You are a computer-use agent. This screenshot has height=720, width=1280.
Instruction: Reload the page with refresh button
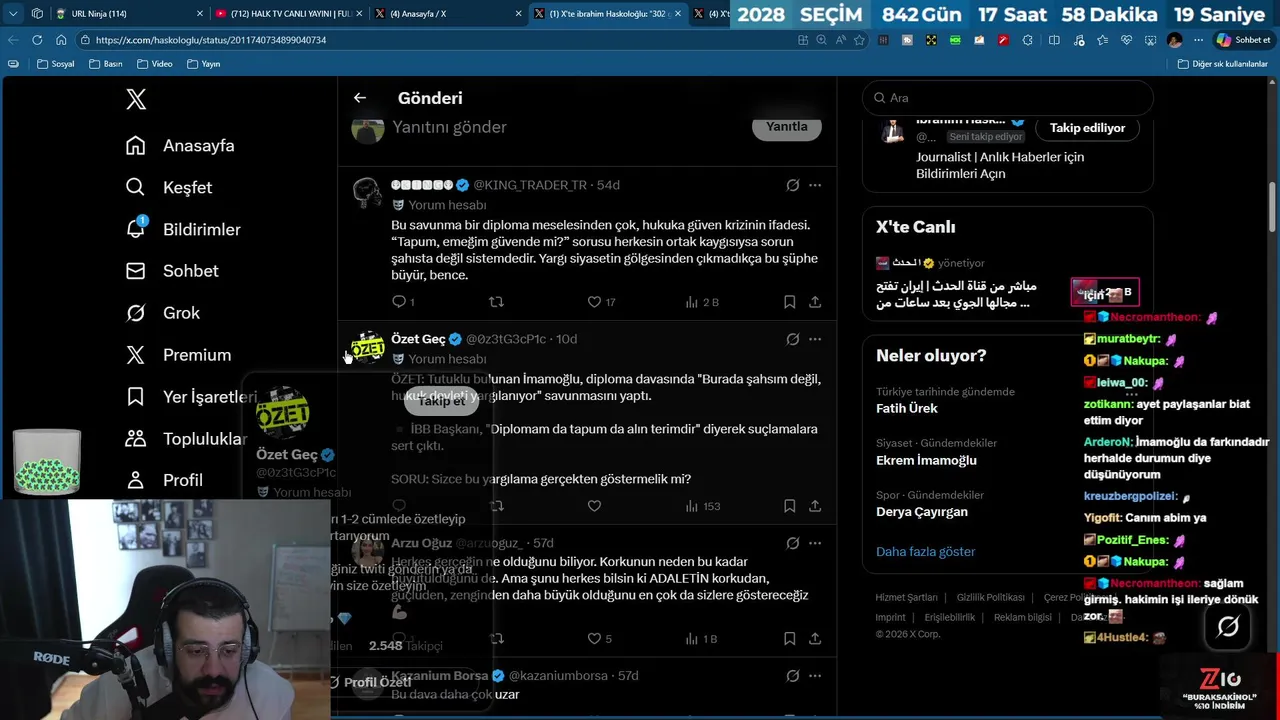37,40
